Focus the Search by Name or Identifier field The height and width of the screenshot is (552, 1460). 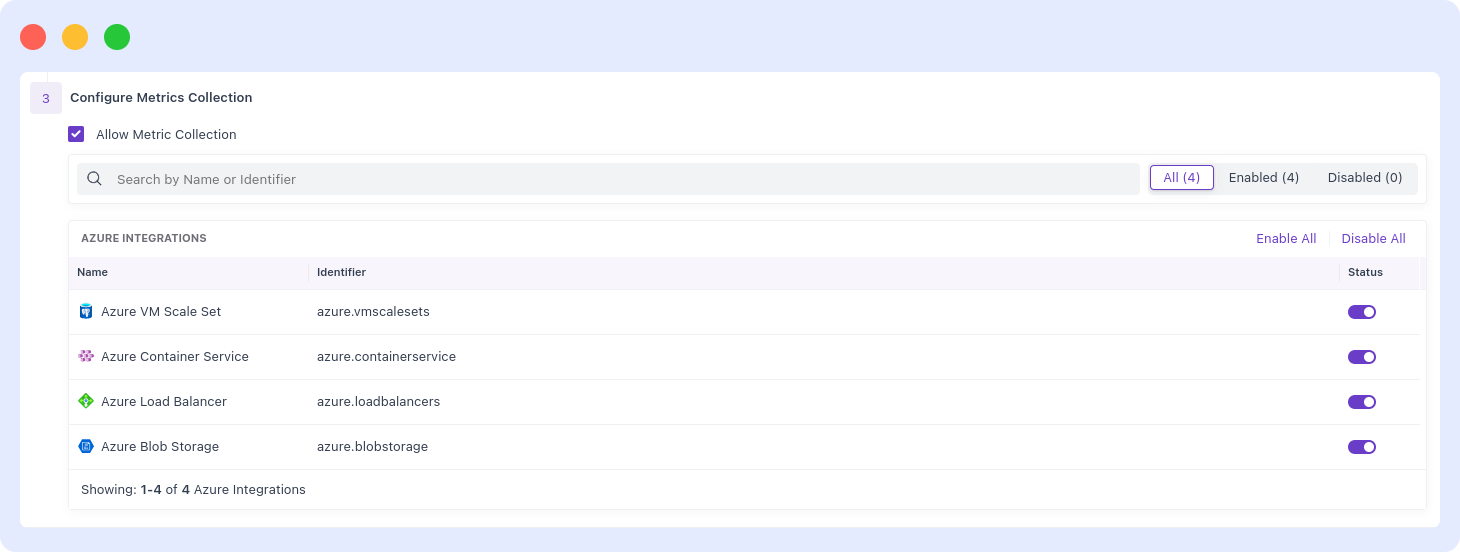coord(620,179)
